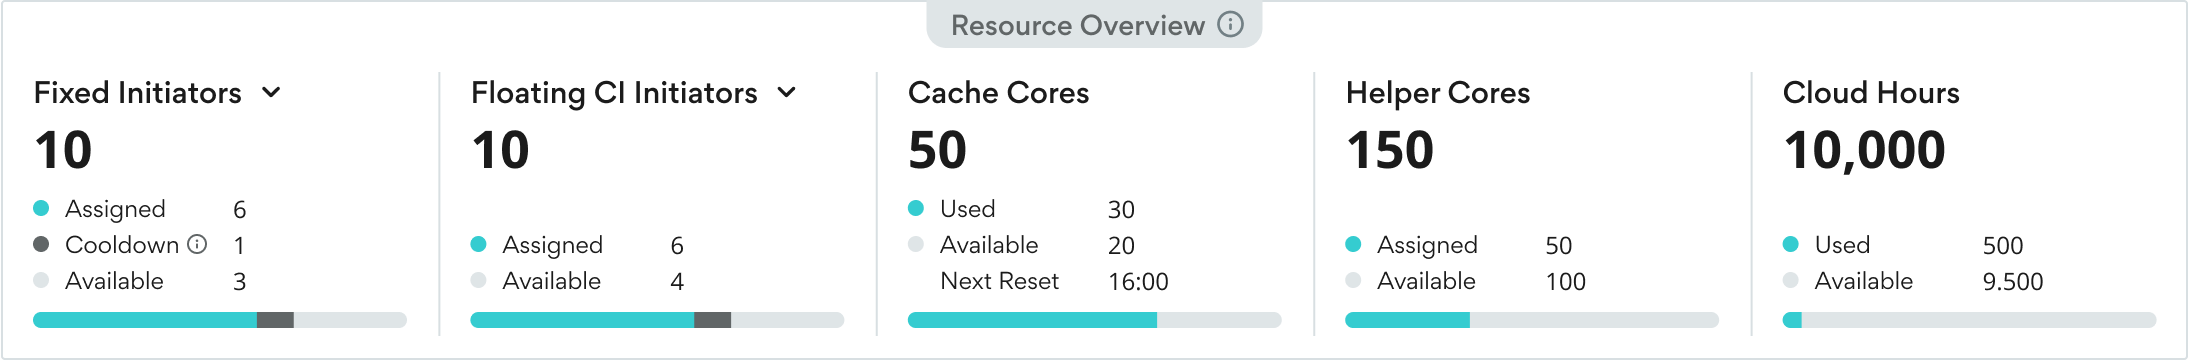Click the Helper Cores progress bar
The image size is (2188, 360).
pyautogui.click(x=1532, y=320)
